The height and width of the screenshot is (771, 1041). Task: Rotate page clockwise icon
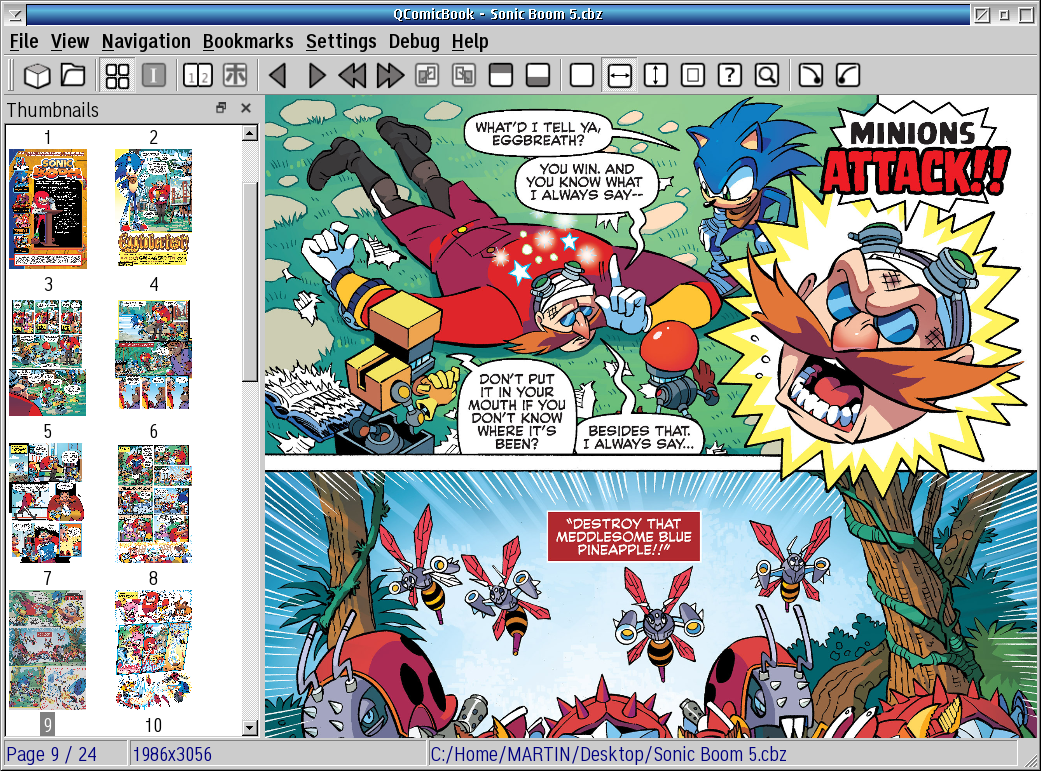pos(811,75)
